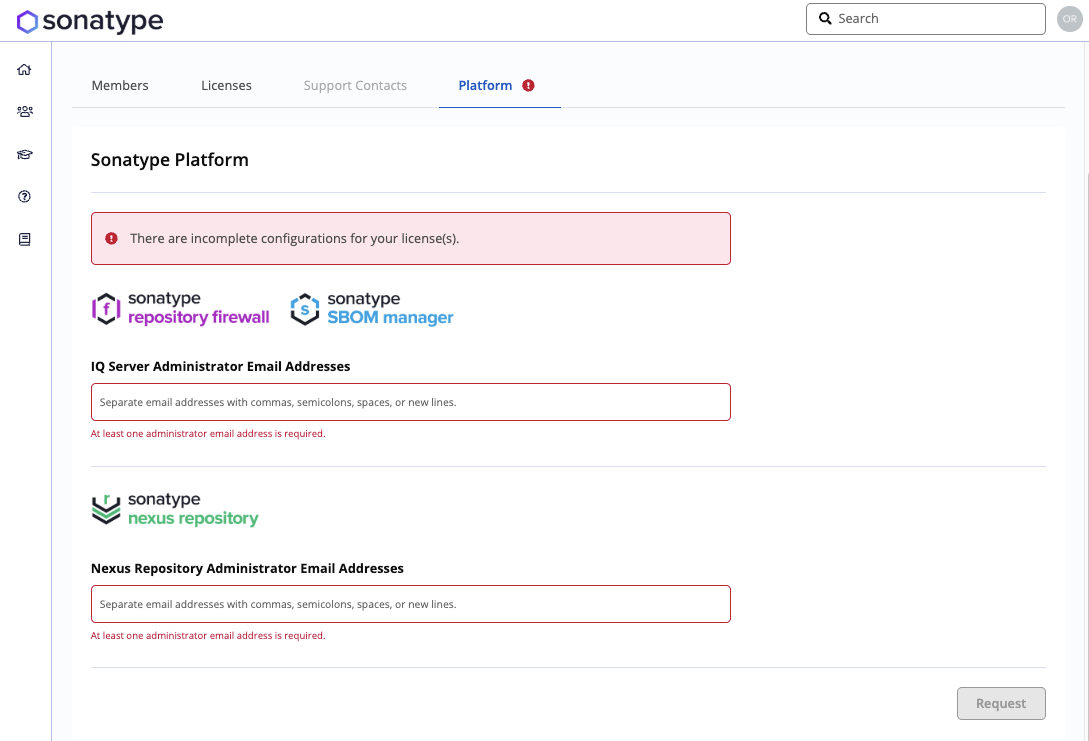Screen dimensions: 1089x741
Task: Open the Home icon in sidebar
Action: pos(24,69)
